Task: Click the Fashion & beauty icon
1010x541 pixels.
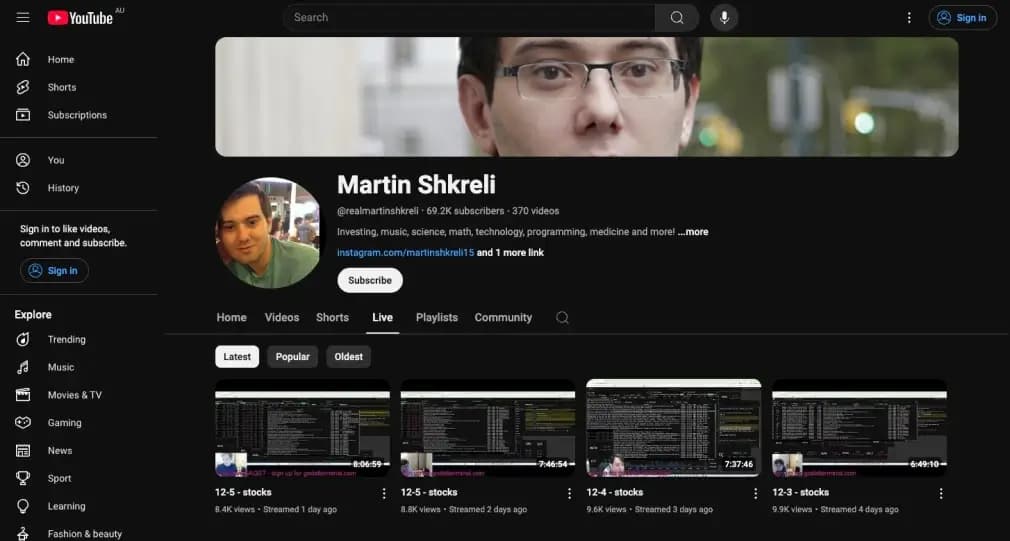Action: pyautogui.click(x=23, y=533)
